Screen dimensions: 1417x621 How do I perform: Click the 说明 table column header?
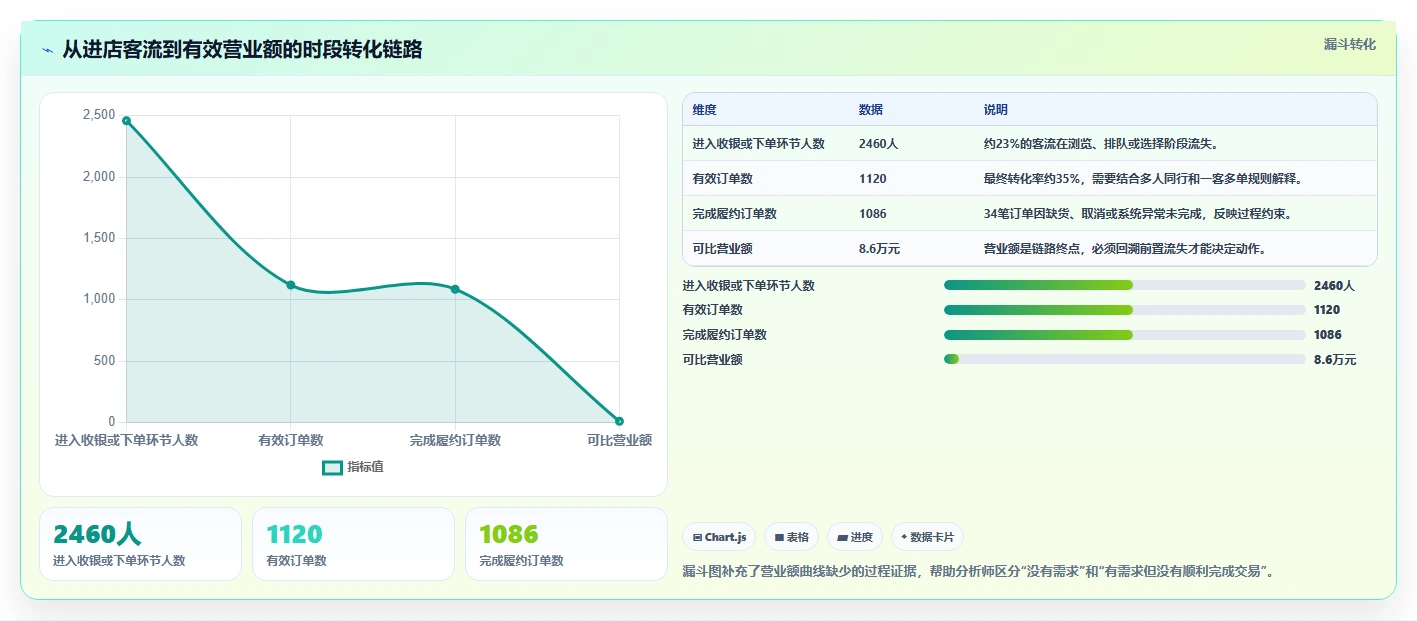pyautogui.click(x=996, y=110)
